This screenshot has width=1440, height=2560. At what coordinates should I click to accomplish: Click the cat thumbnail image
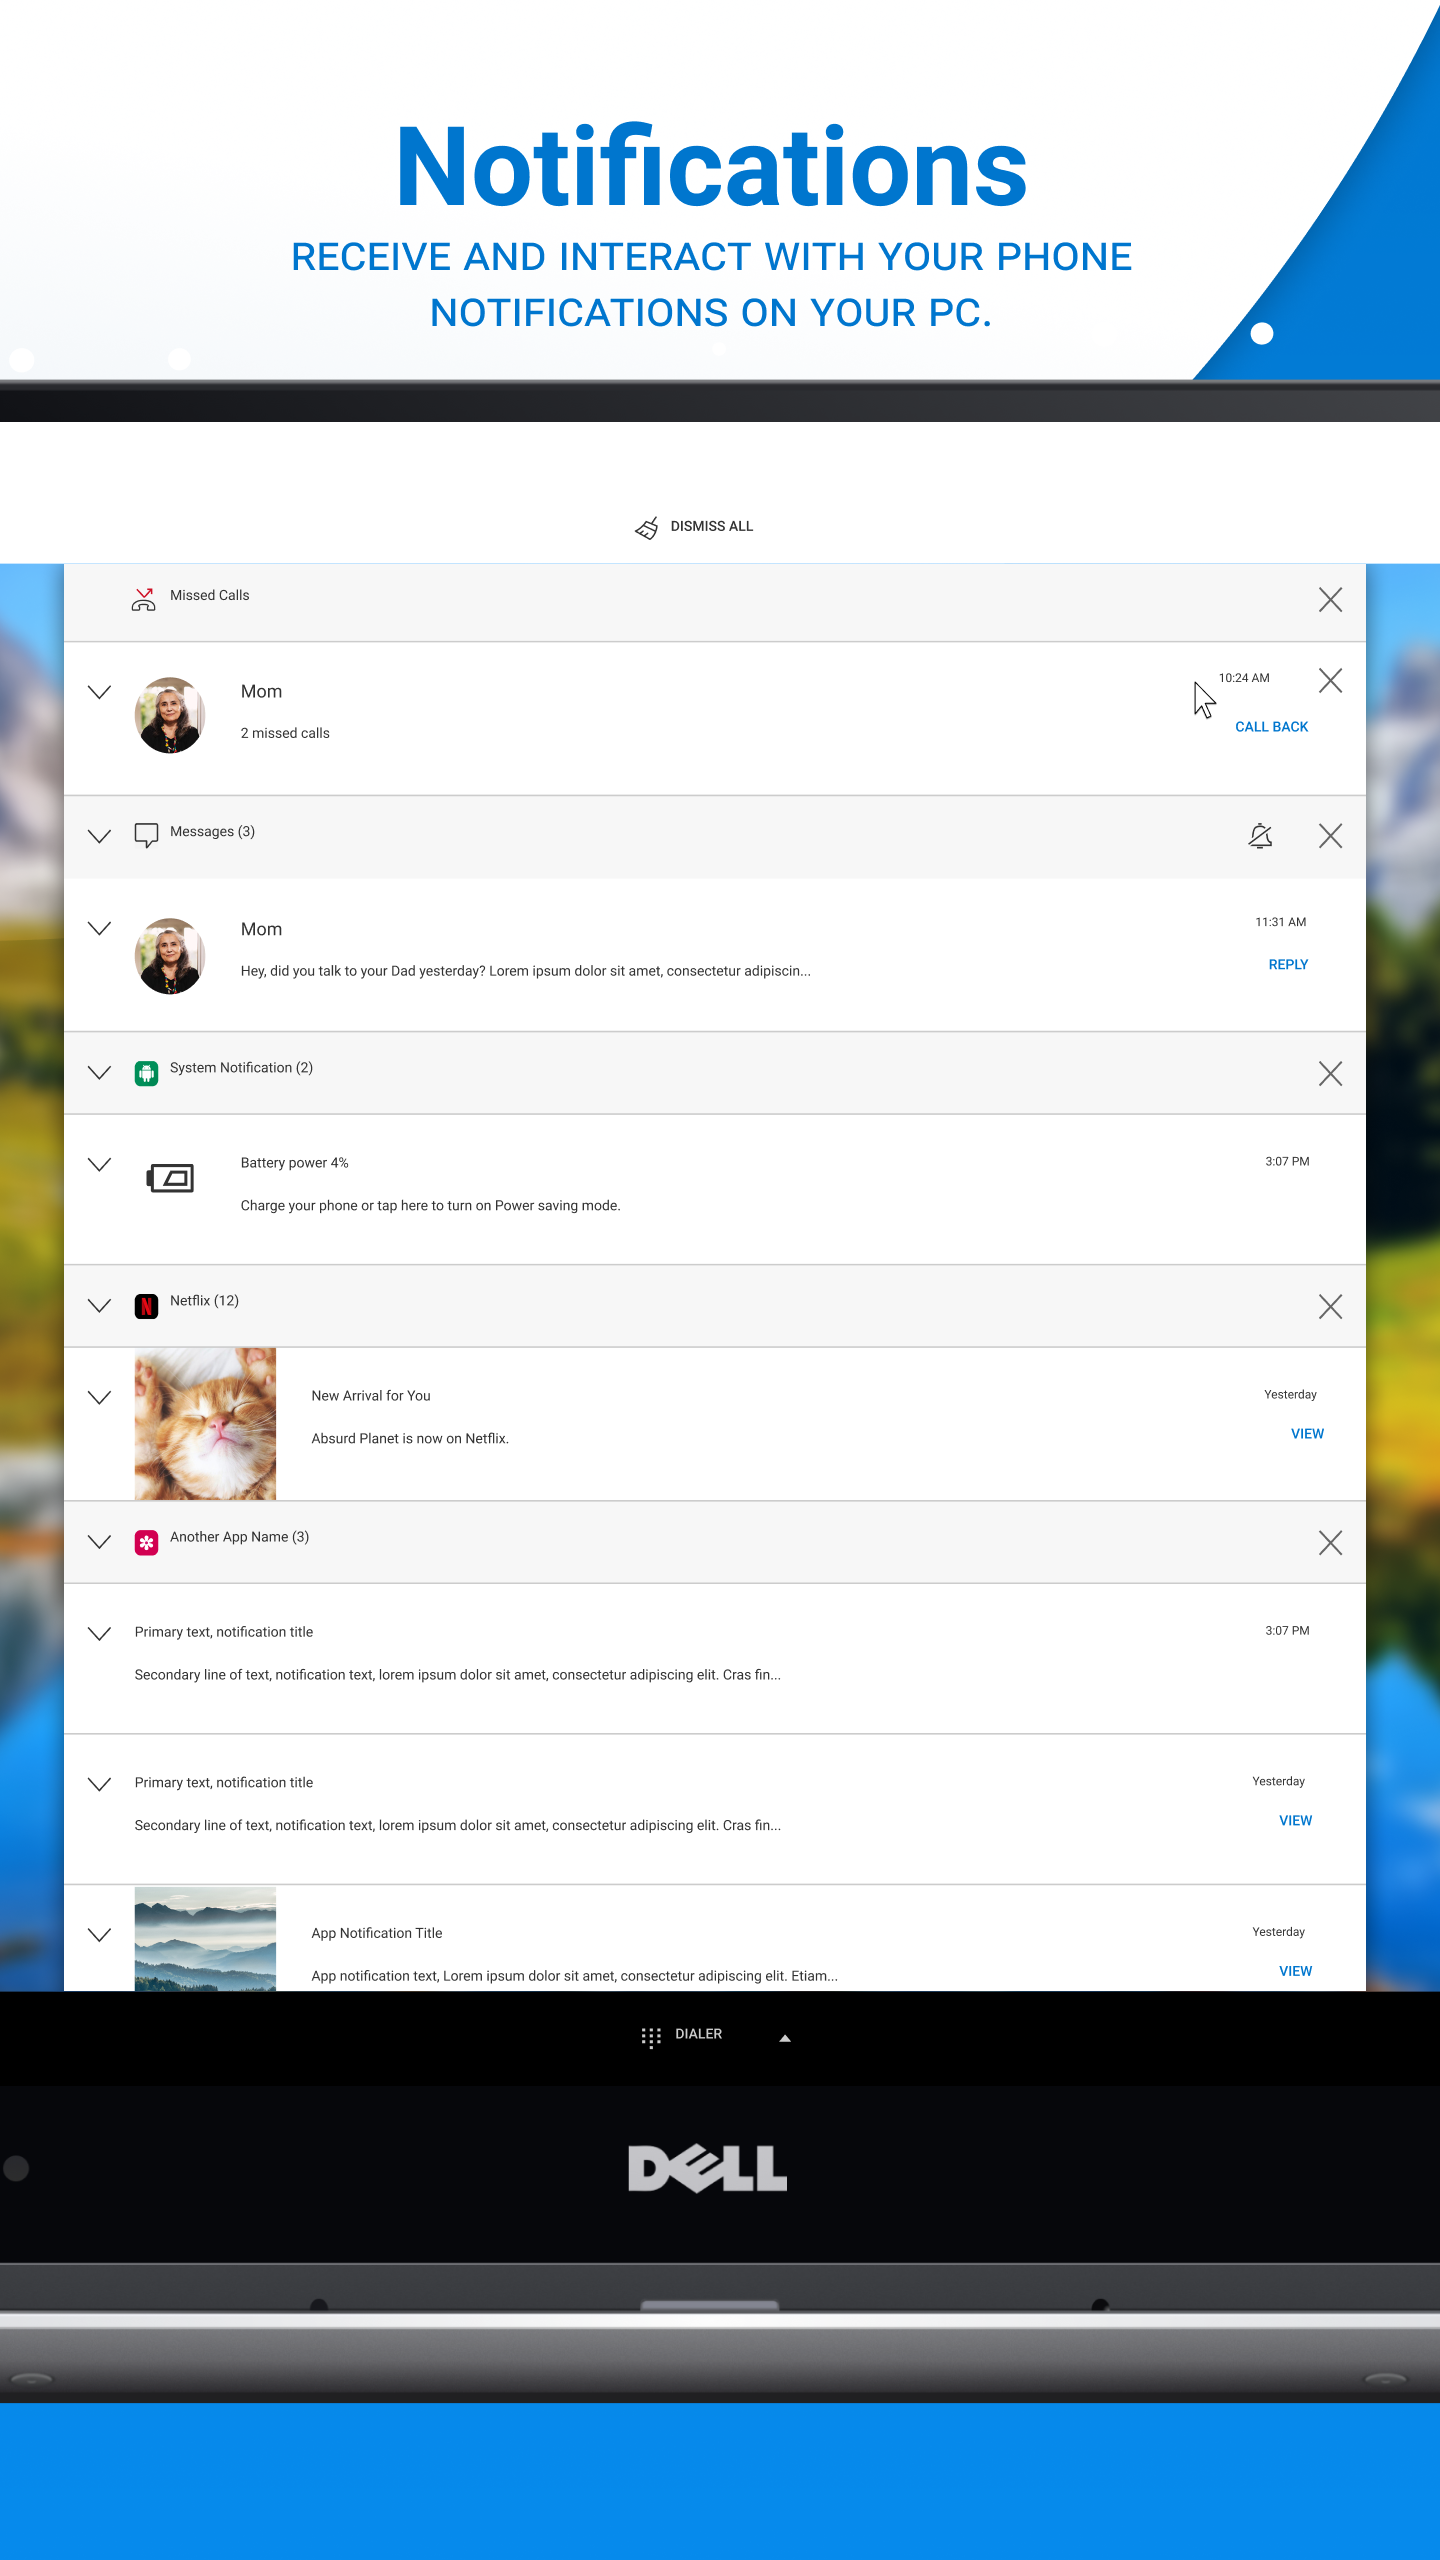205,1423
